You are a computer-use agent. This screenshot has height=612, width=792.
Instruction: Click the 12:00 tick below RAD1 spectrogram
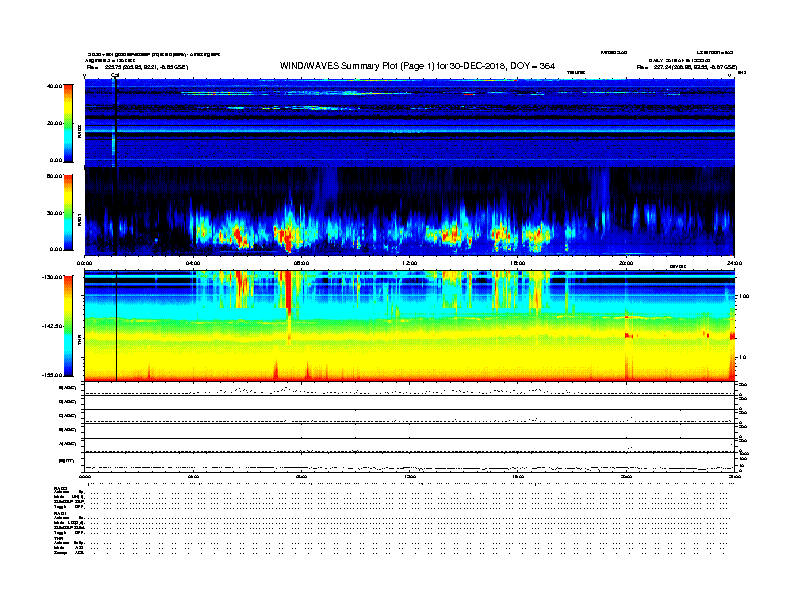click(x=410, y=263)
